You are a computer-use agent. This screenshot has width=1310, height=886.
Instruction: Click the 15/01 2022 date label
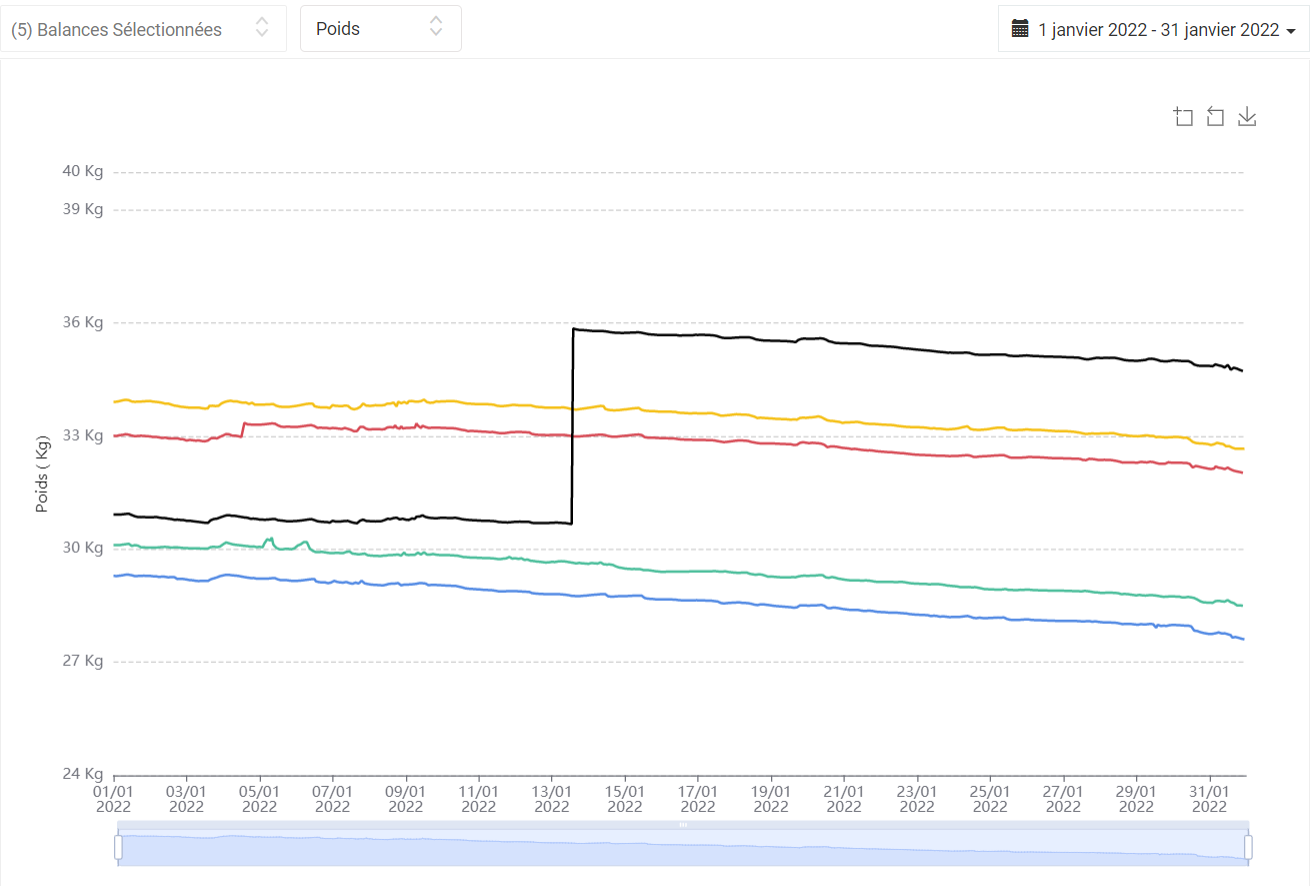coord(625,798)
